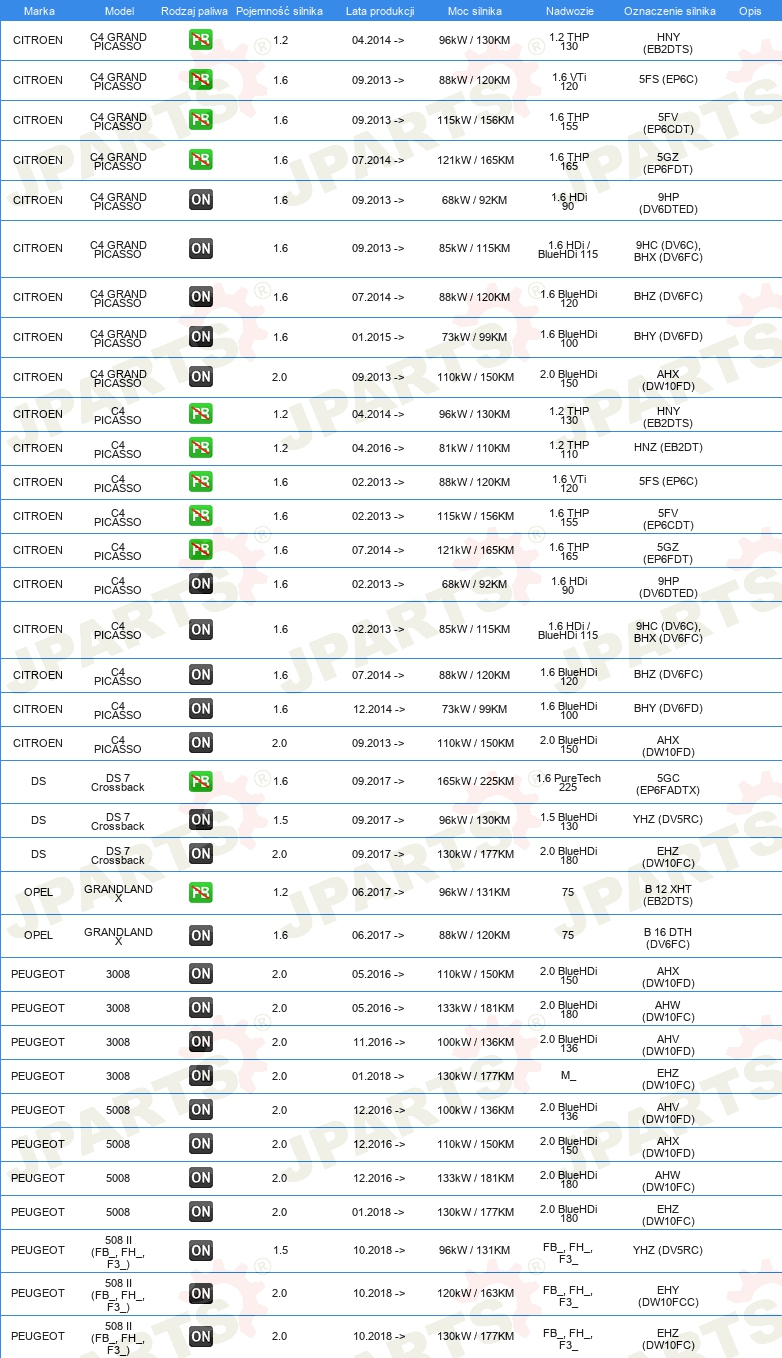Click ON icon in DS 7 Crossback 1.5 YHZ row
782x1358 pixels.
click(201, 820)
